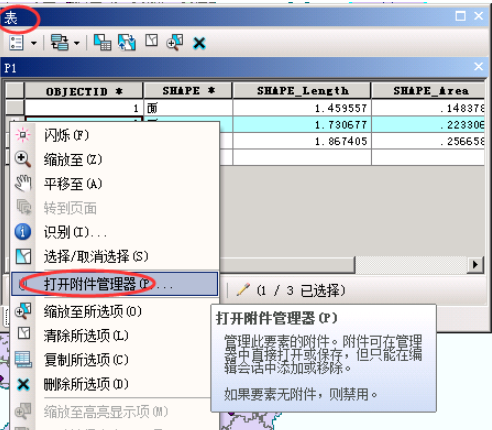Maximize the 表 window
This screenshot has height=430, width=492.
tap(460, 16)
